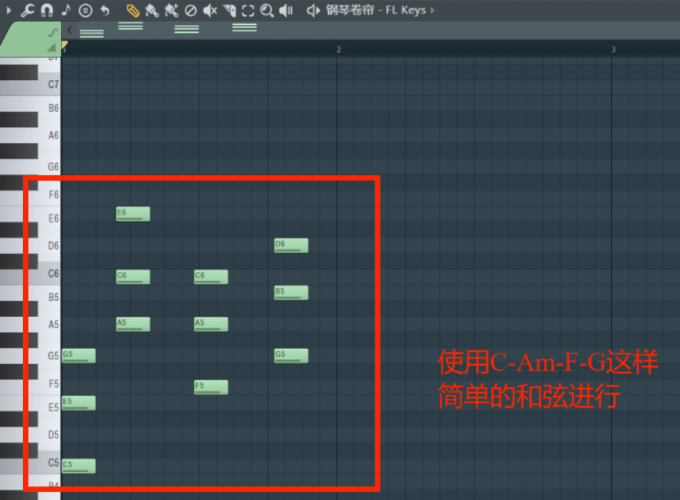The width and height of the screenshot is (680, 500).
Task: Select the pencil draw tool
Action: tap(132, 10)
